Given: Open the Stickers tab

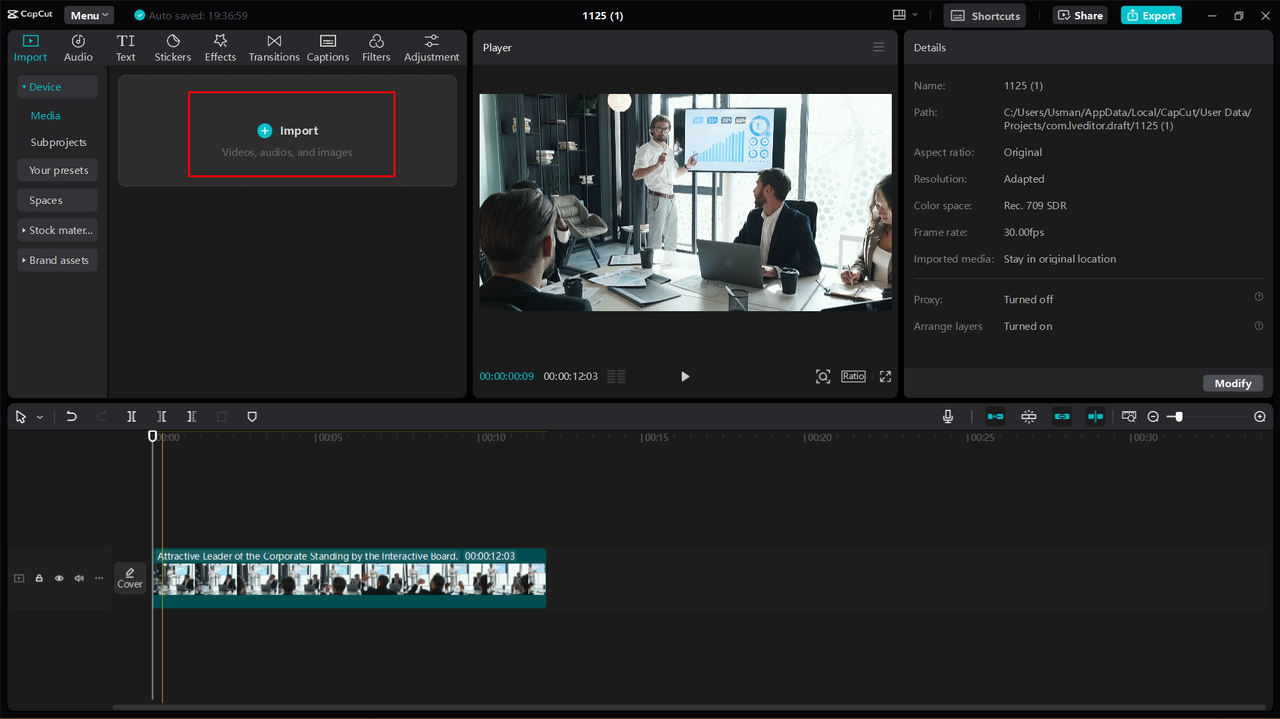Looking at the screenshot, I should pyautogui.click(x=173, y=48).
